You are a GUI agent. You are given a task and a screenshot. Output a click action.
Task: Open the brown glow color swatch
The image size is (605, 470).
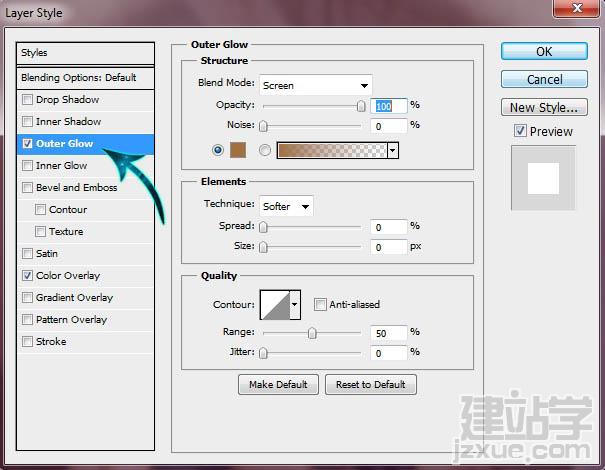[238, 150]
